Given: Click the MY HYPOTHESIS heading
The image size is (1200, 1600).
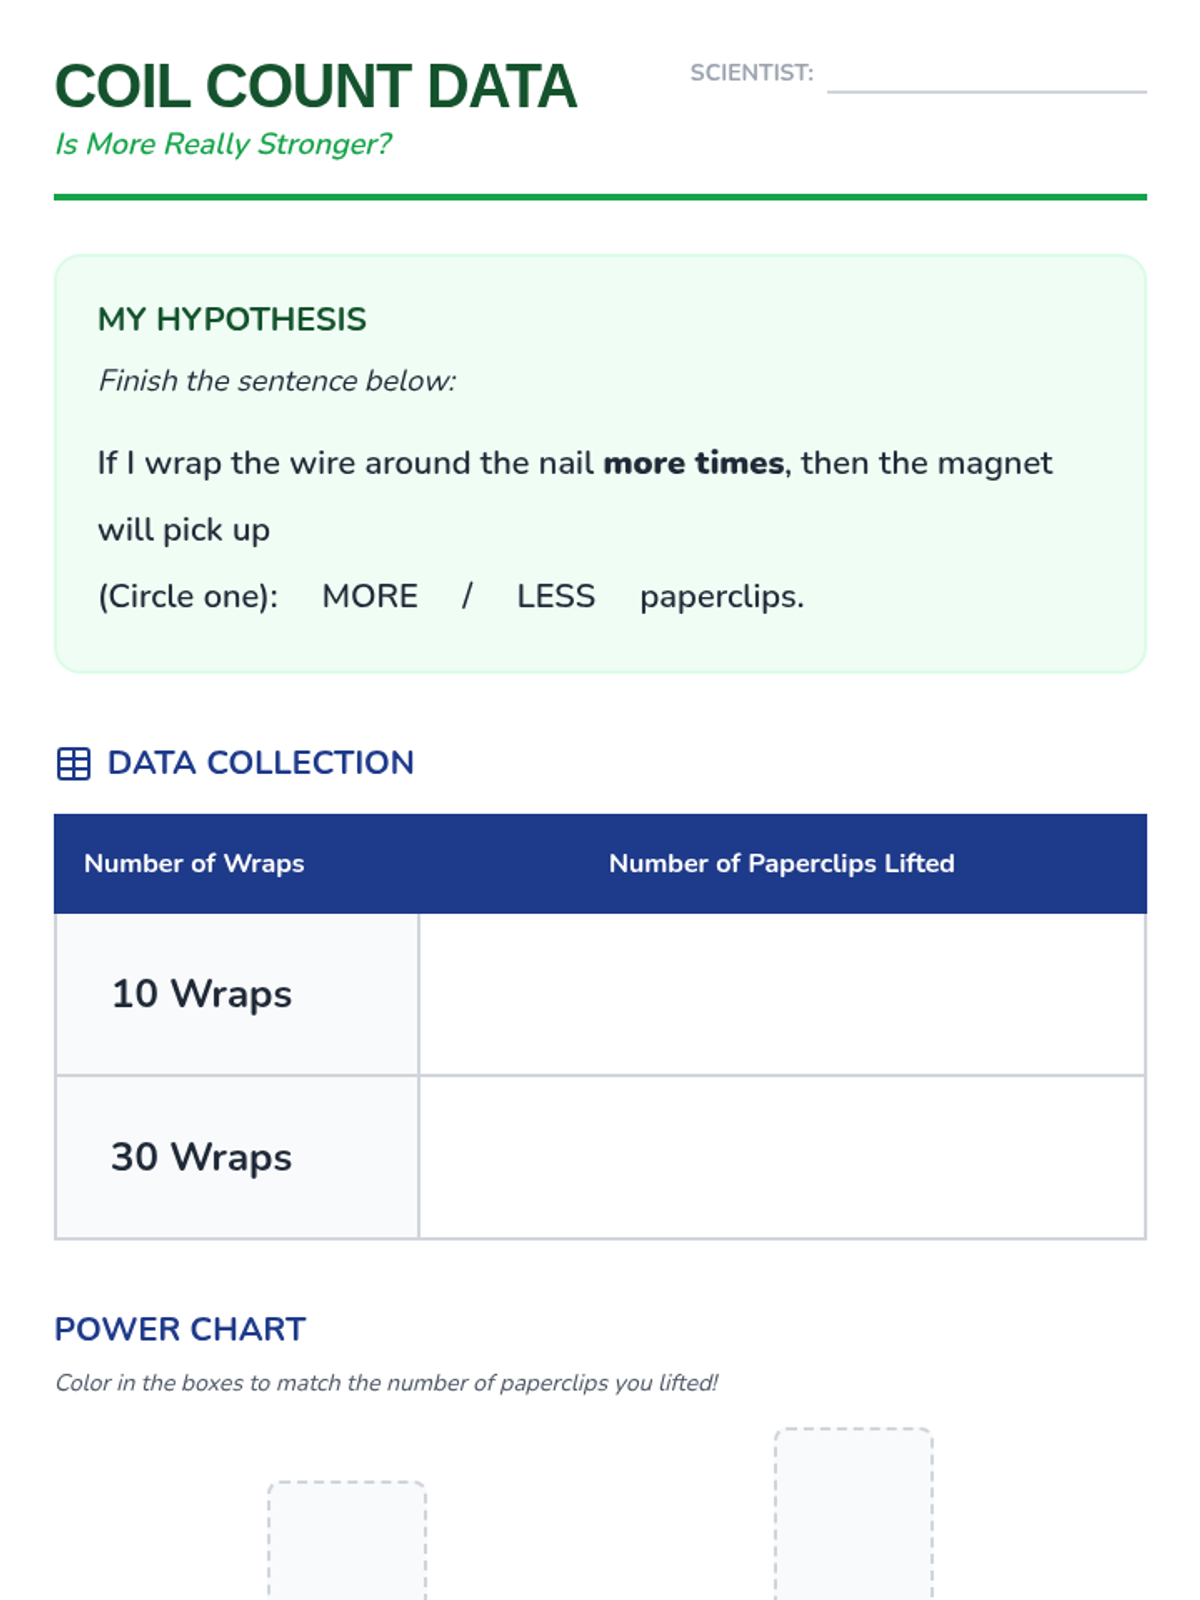Looking at the screenshot, I should click(x=232, y=319).
